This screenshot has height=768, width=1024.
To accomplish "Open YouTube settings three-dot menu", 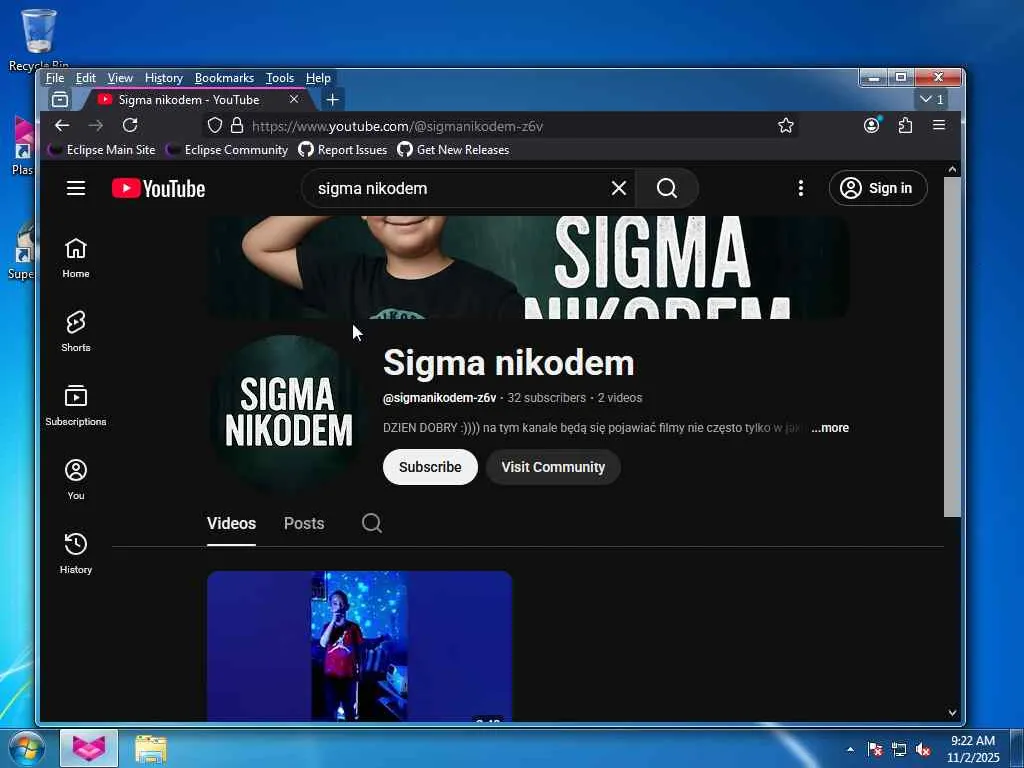I will click(801, 189).
